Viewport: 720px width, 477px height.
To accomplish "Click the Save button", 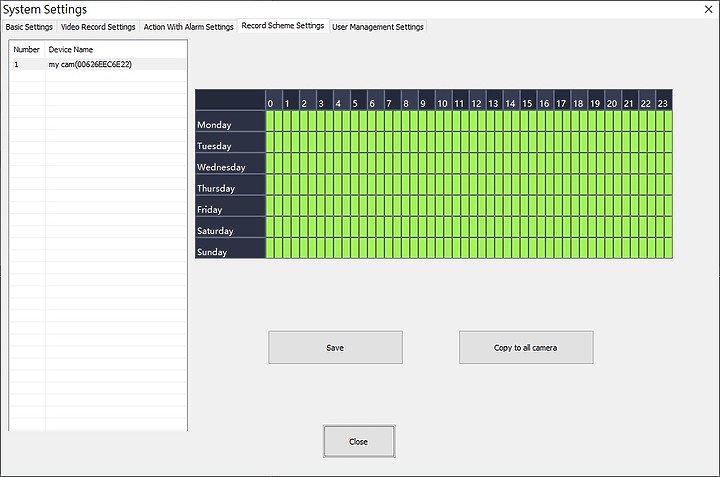I will coord(335,348).
